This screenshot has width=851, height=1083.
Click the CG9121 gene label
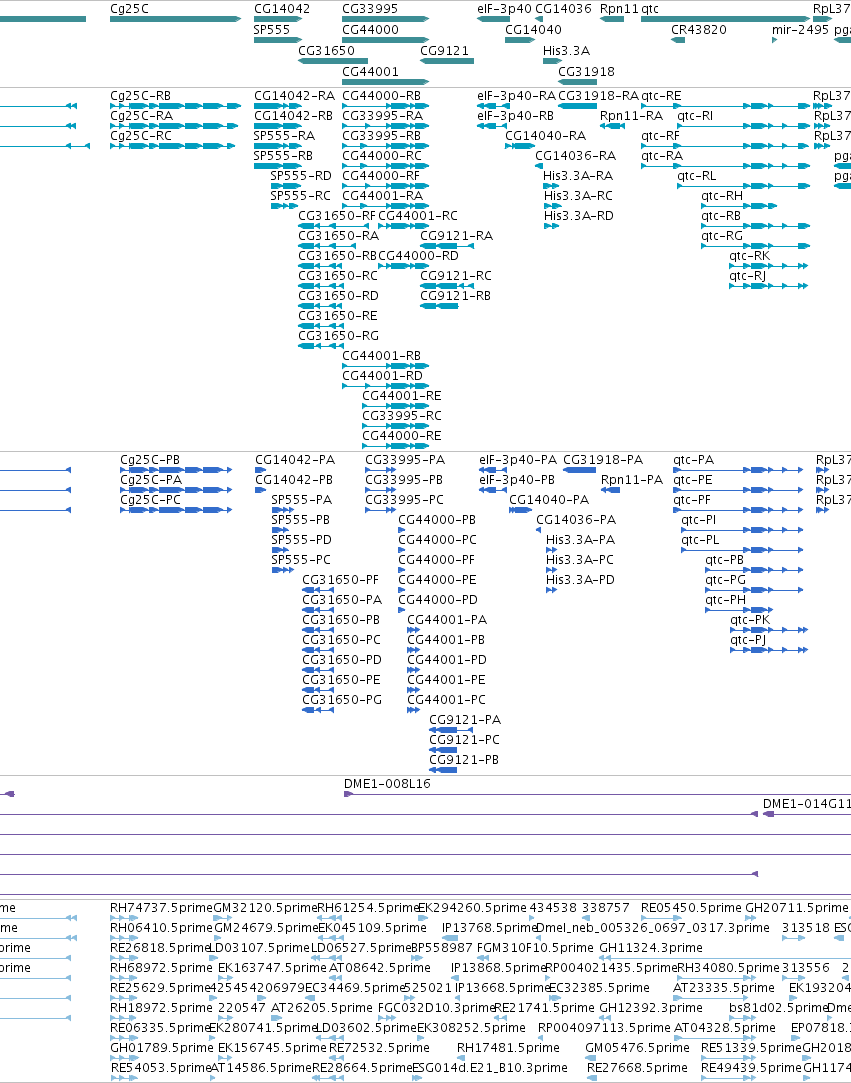click(x=444, y=50)
